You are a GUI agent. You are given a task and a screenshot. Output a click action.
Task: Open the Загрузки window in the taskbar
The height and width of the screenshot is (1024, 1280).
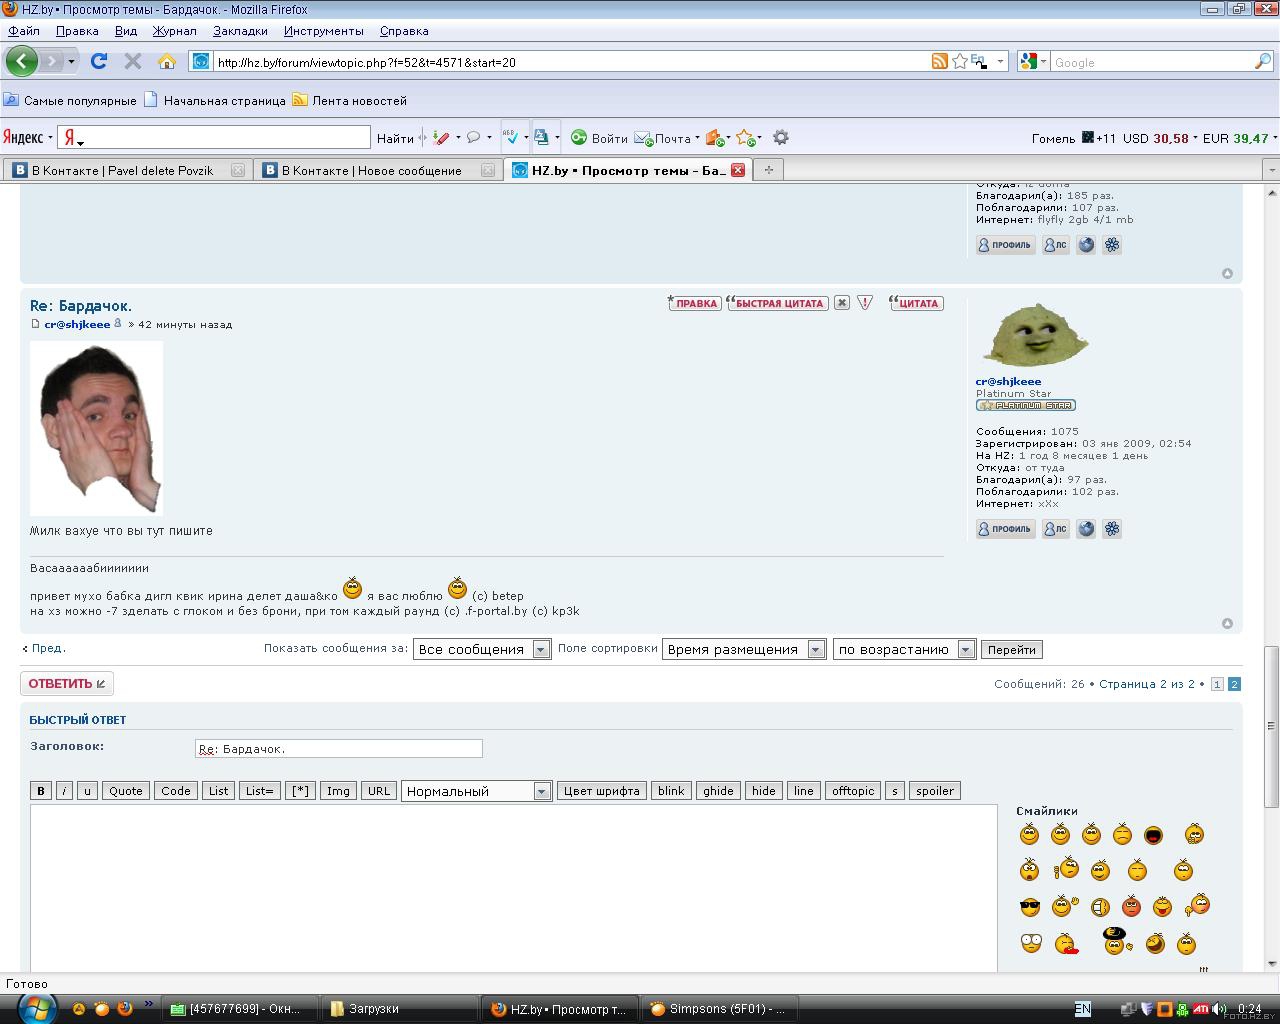point(398,1009)
